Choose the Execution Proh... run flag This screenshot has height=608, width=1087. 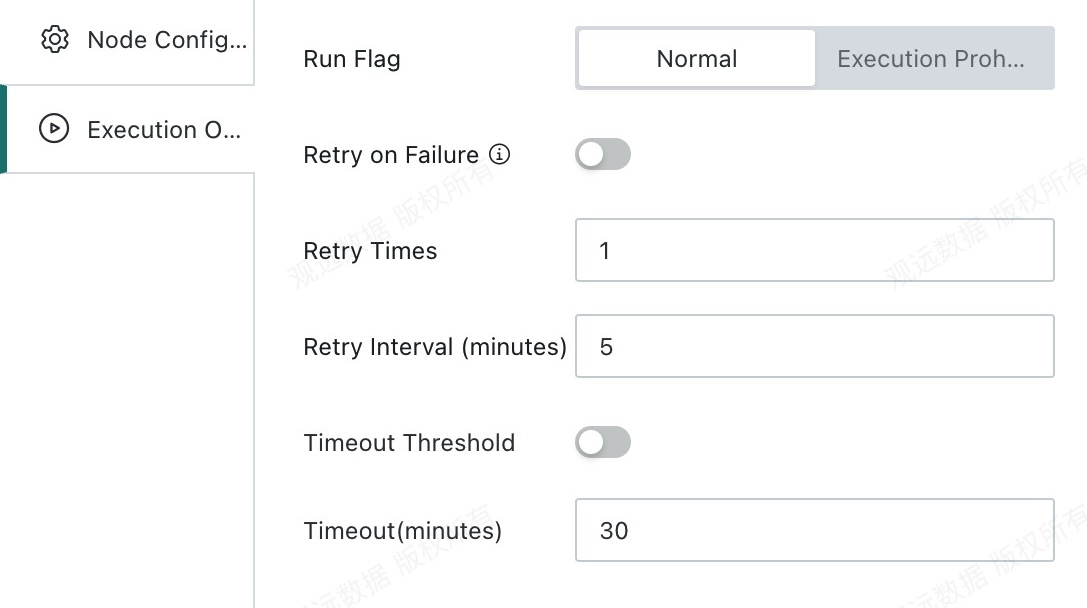click(934, 58)
